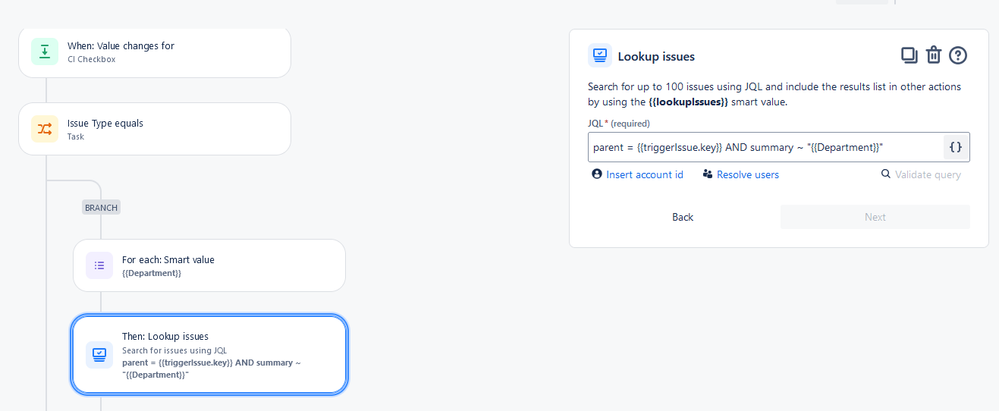Click the green trigger icon on When card

(45, 52)
